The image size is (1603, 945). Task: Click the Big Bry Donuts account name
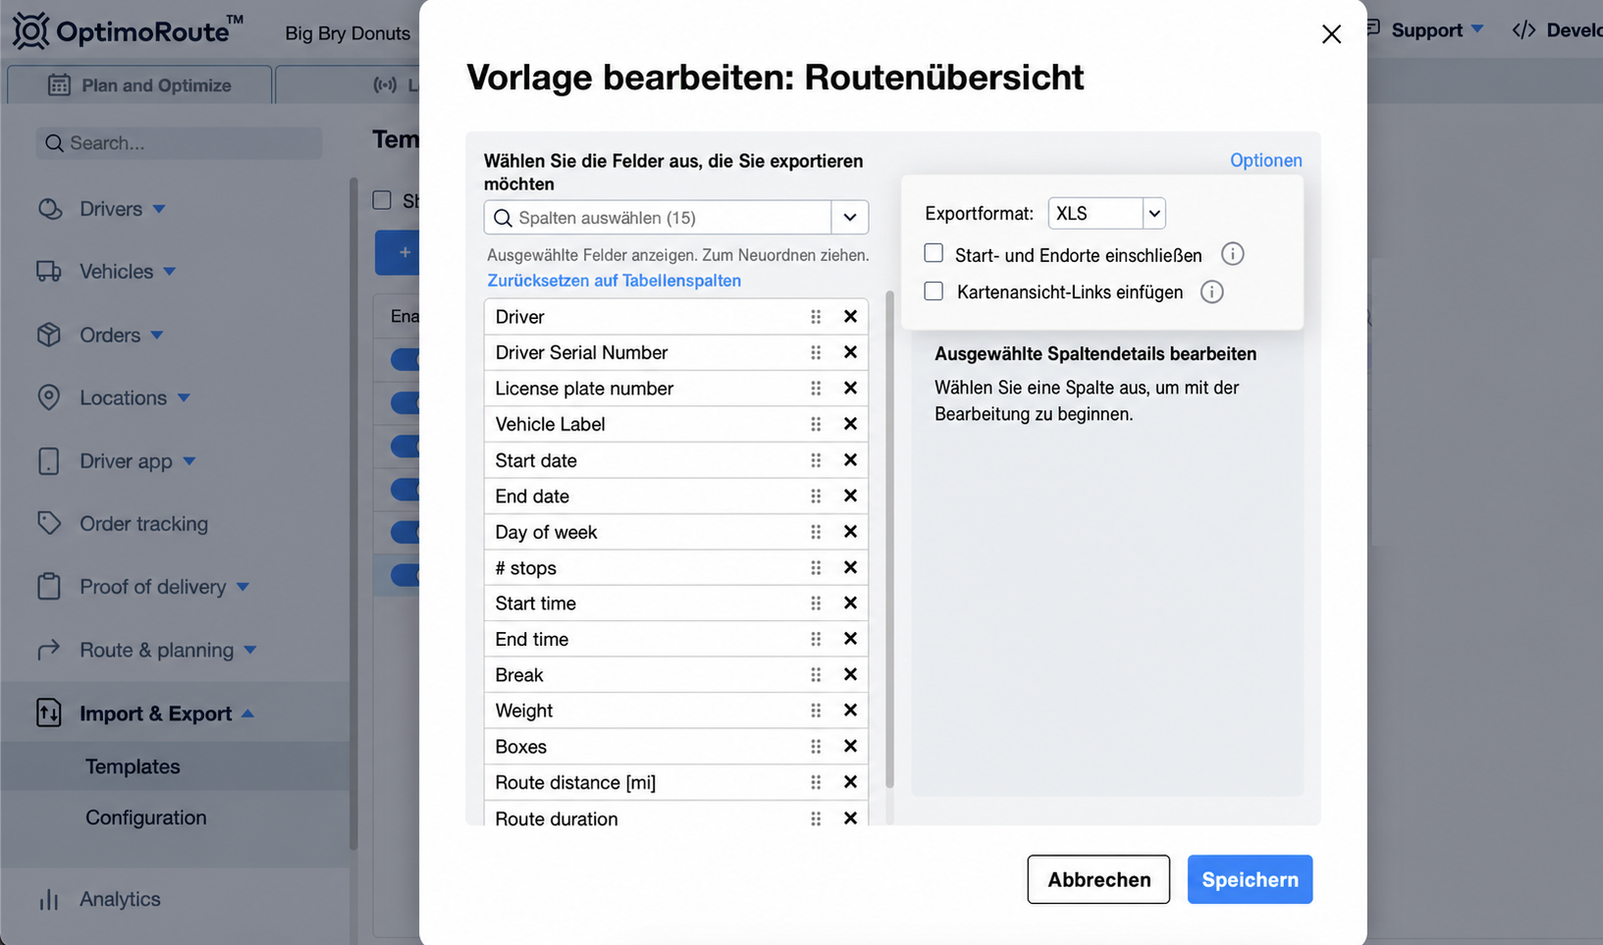pos(348,33)
